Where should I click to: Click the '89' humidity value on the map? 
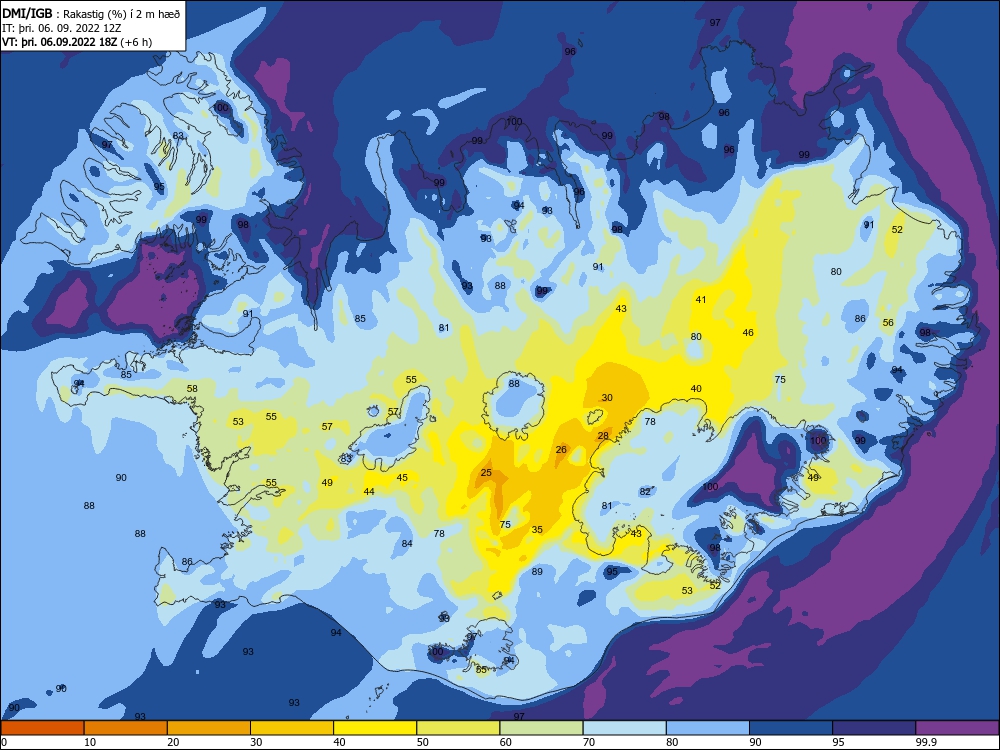click(x=537, y=572)
